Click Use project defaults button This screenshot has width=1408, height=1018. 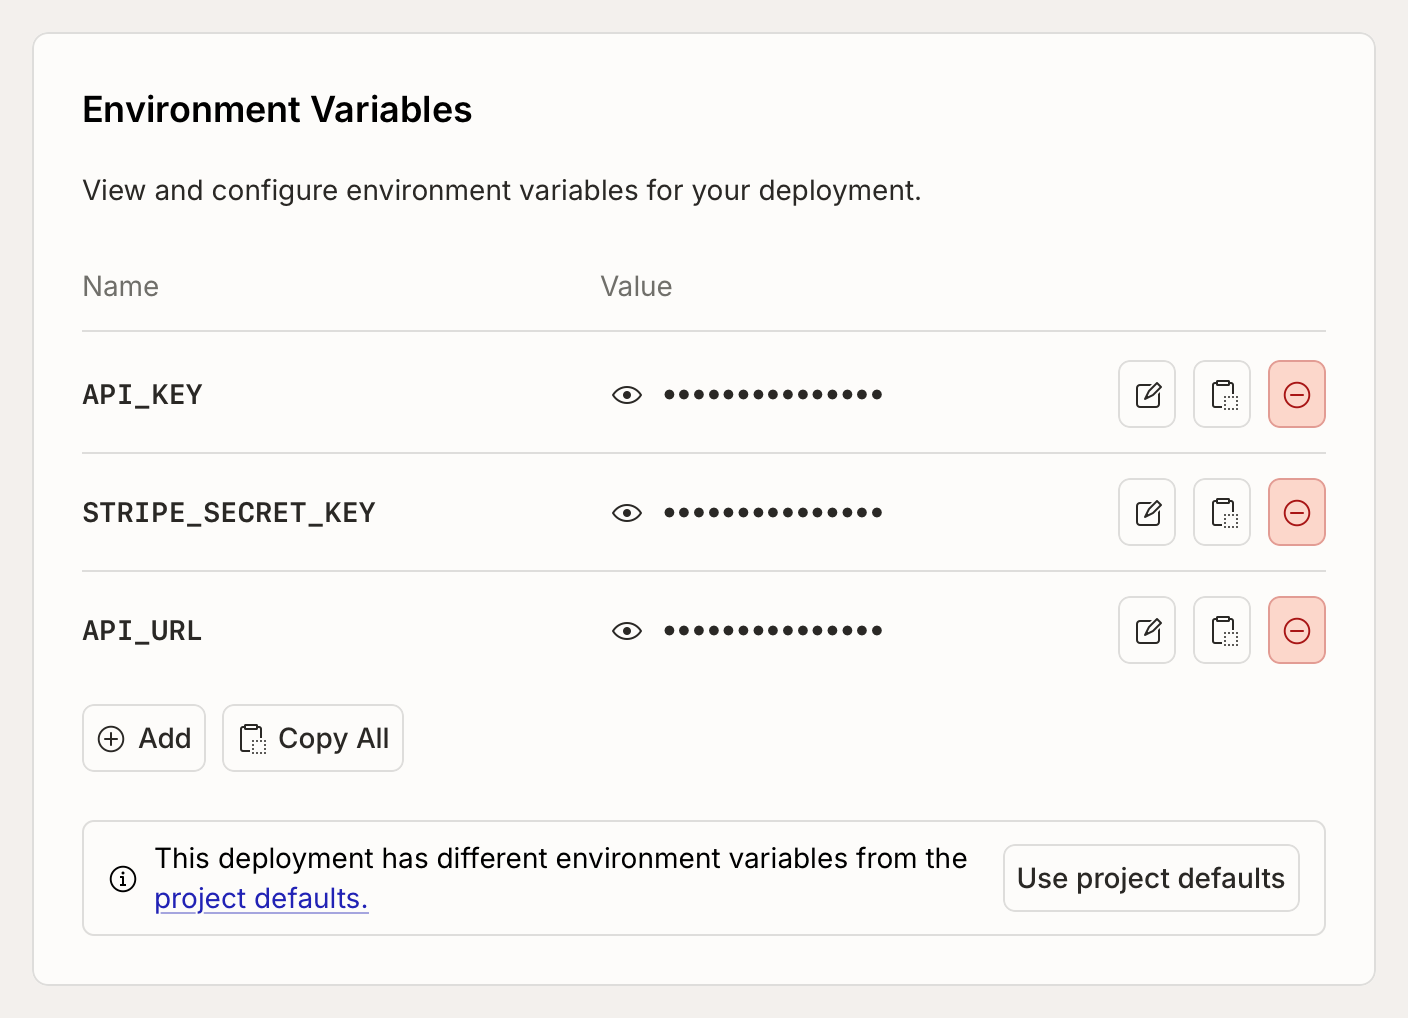[x=1151, y=878]
